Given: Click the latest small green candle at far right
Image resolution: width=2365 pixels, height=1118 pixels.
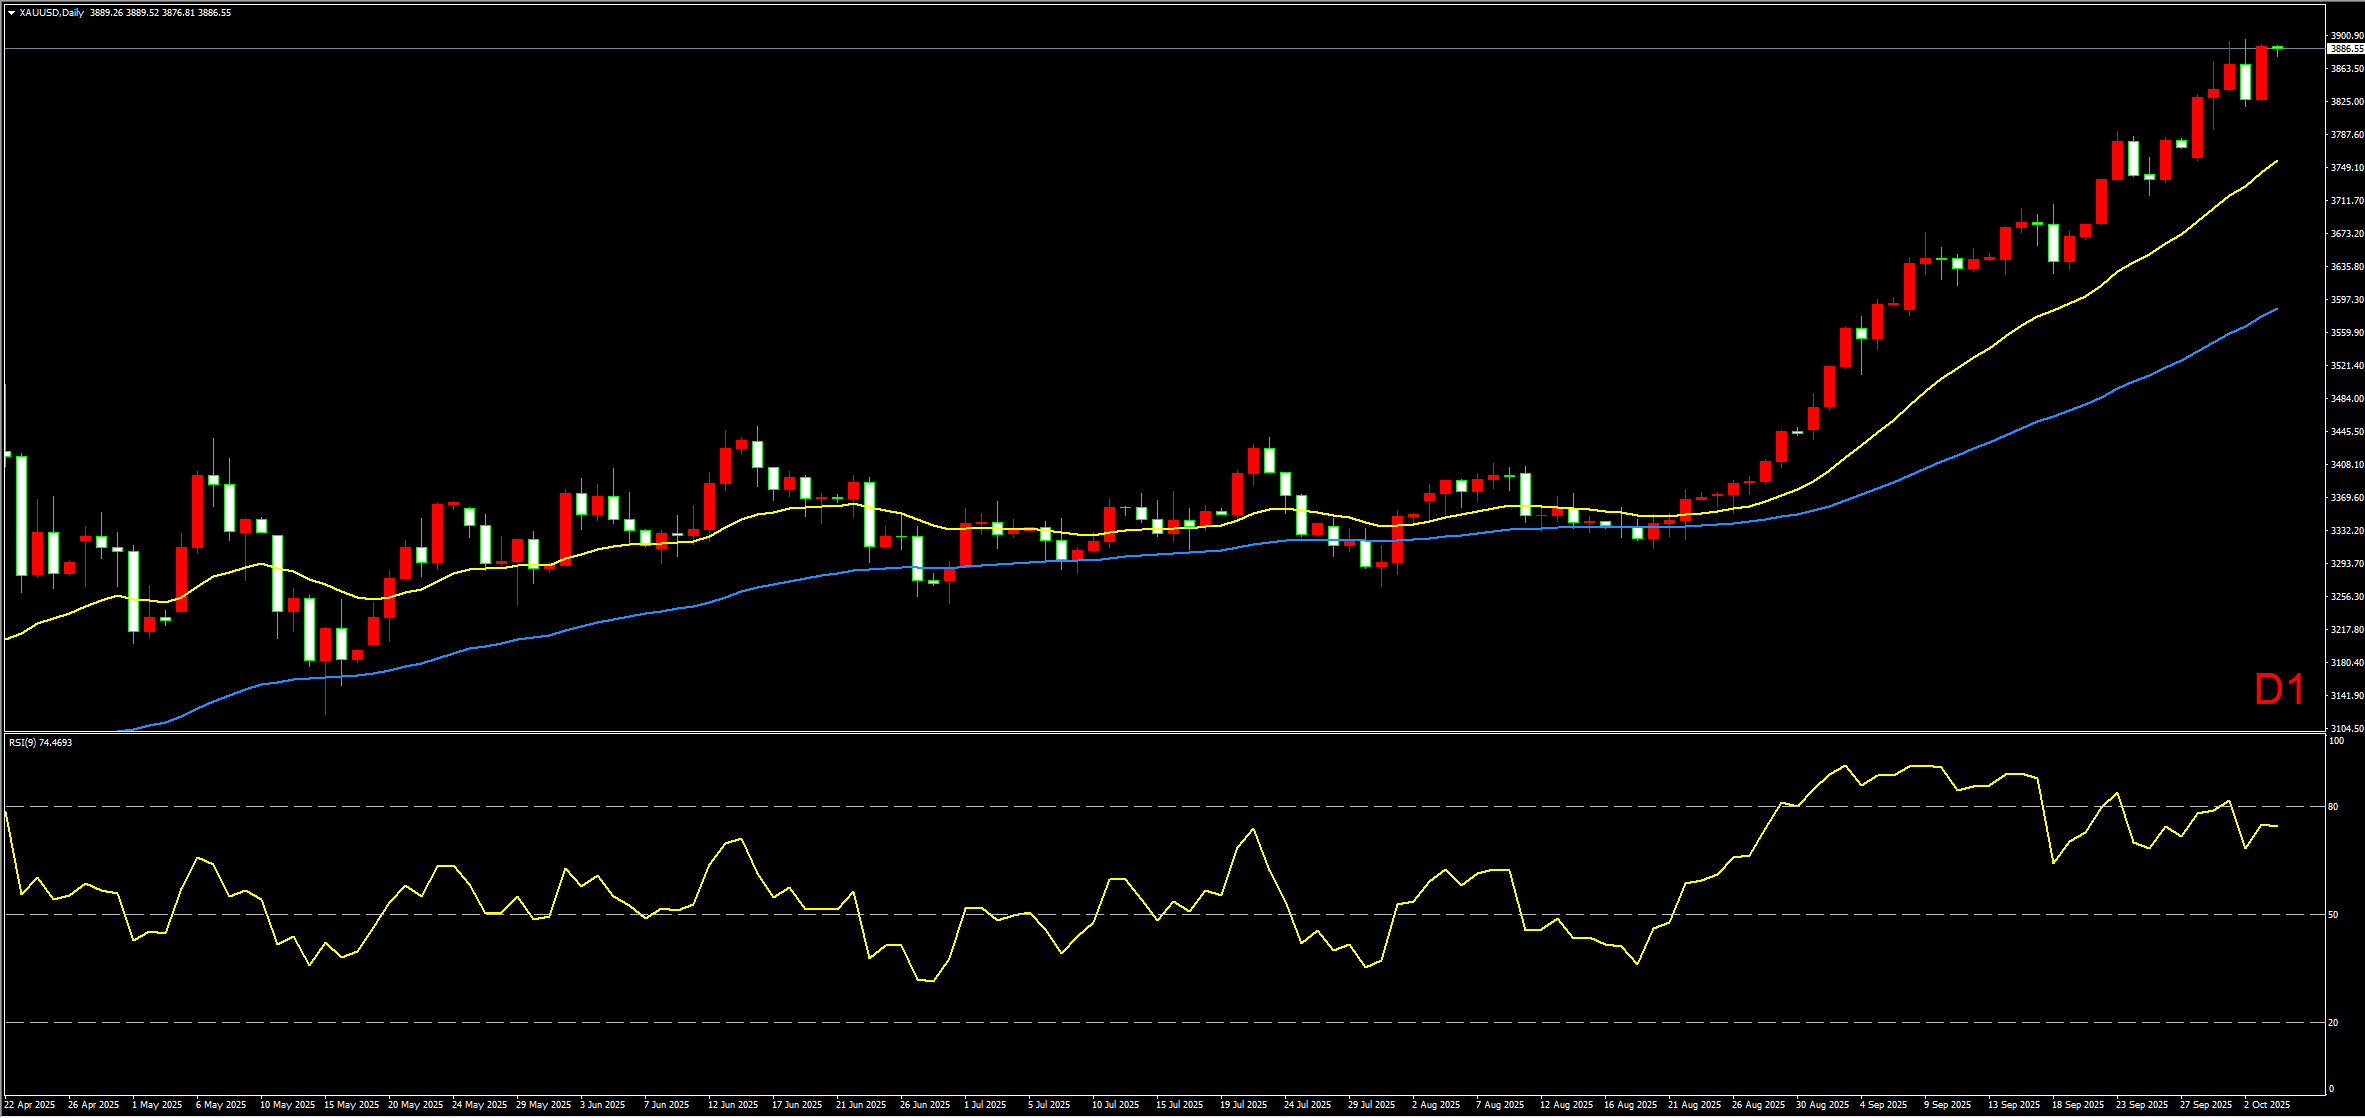Looking at the screenshot, I should pos(2277,47).
